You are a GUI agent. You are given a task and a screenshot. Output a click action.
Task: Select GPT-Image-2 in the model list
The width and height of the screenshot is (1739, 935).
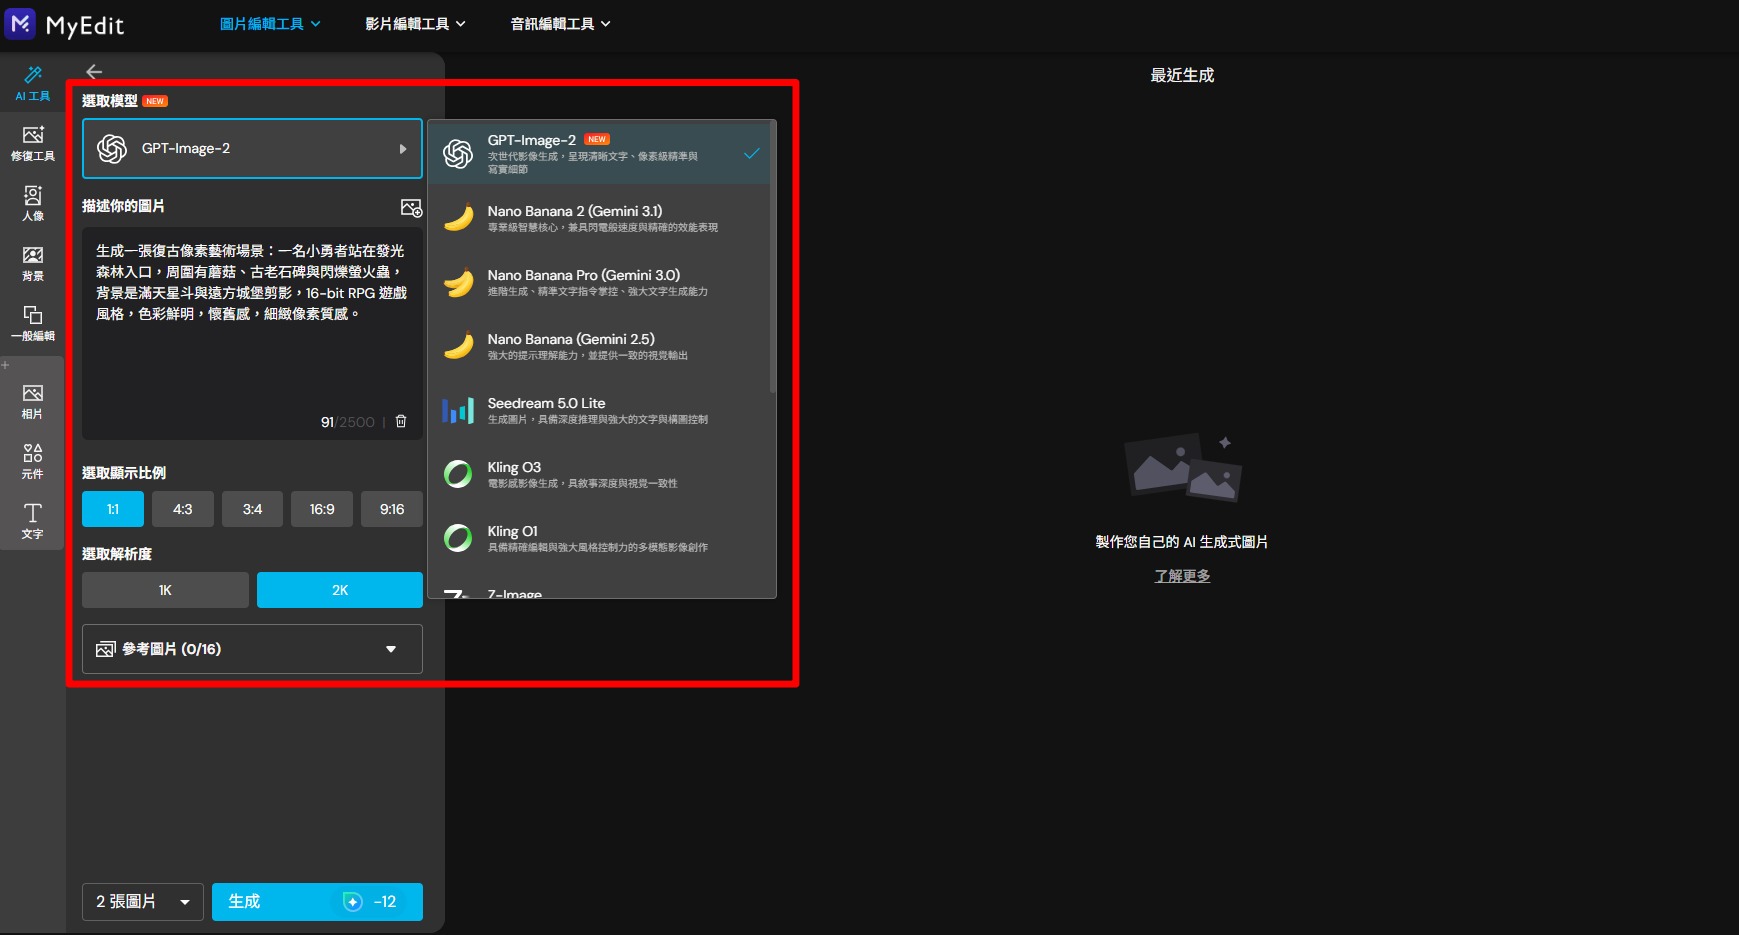[599, 153]
